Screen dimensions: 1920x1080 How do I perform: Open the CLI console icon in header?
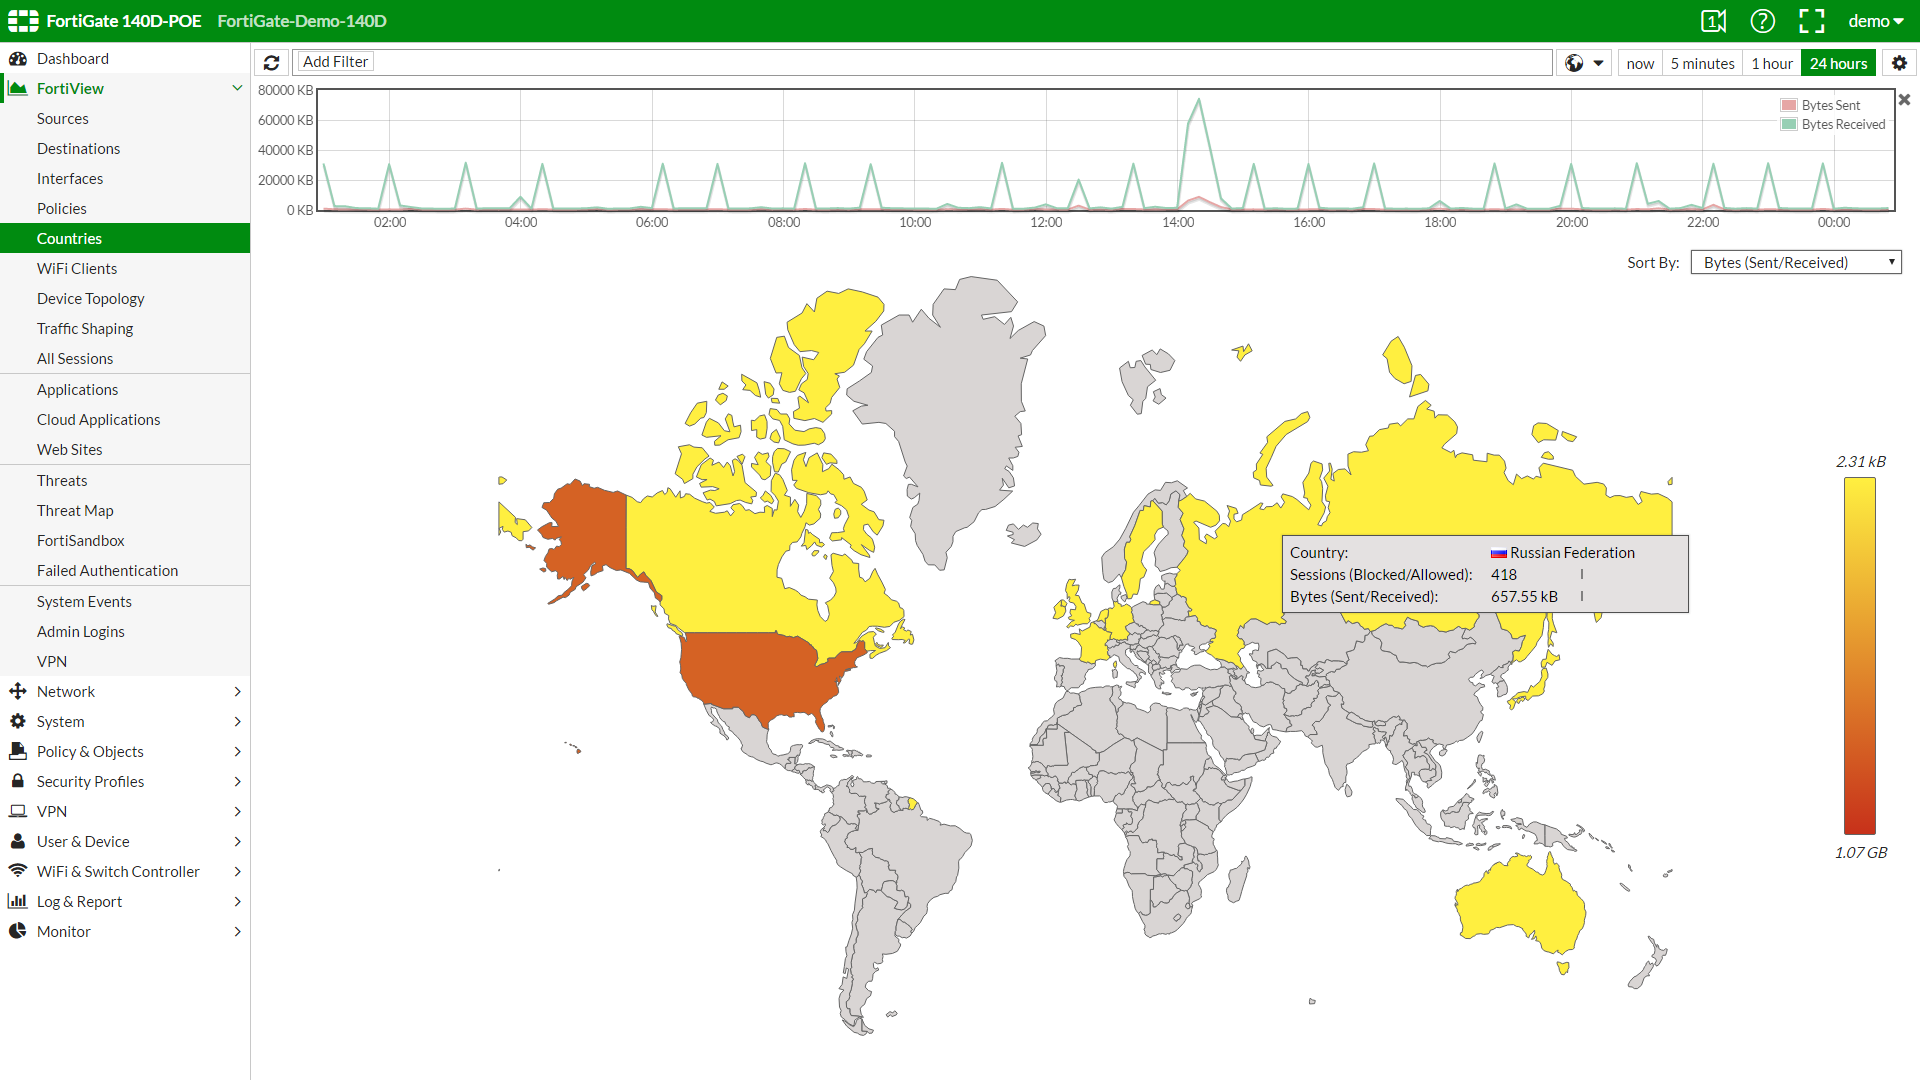[x=1713, y=21]
